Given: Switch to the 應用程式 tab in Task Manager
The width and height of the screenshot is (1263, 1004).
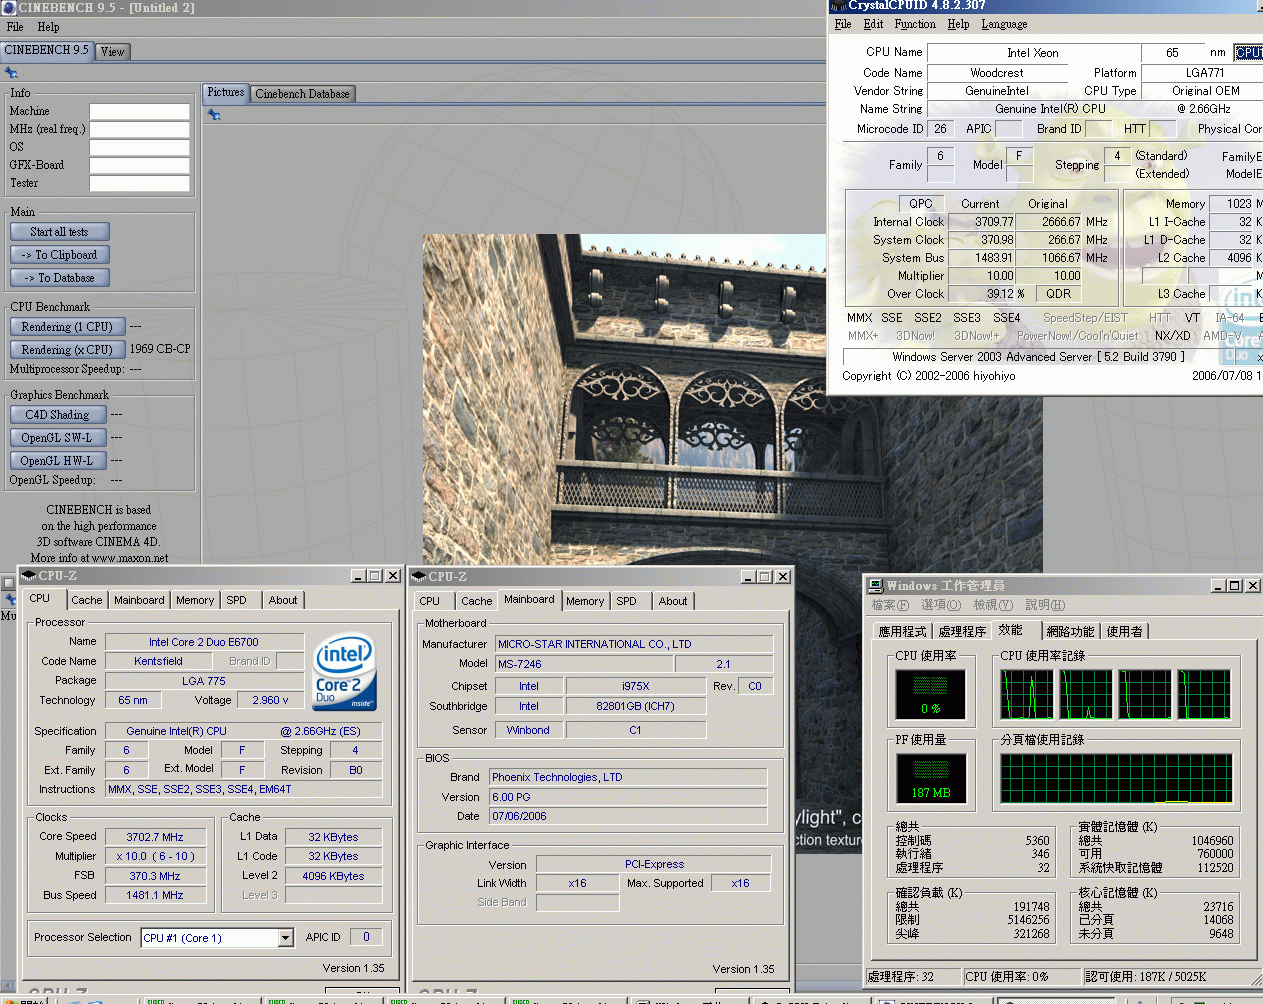Looking at the screenshot, I should click(903, 632).
